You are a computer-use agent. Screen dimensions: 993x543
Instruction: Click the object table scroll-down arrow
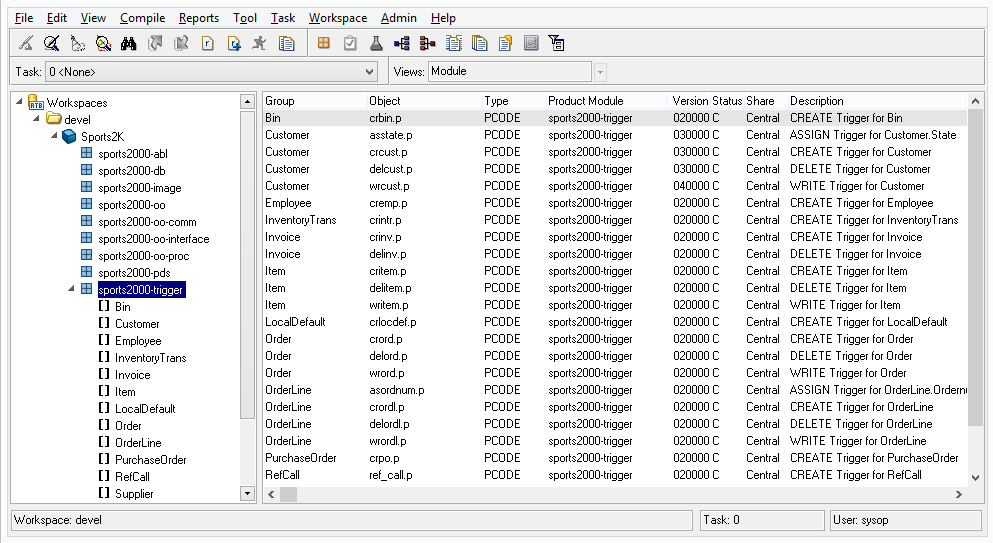(975, 478)
